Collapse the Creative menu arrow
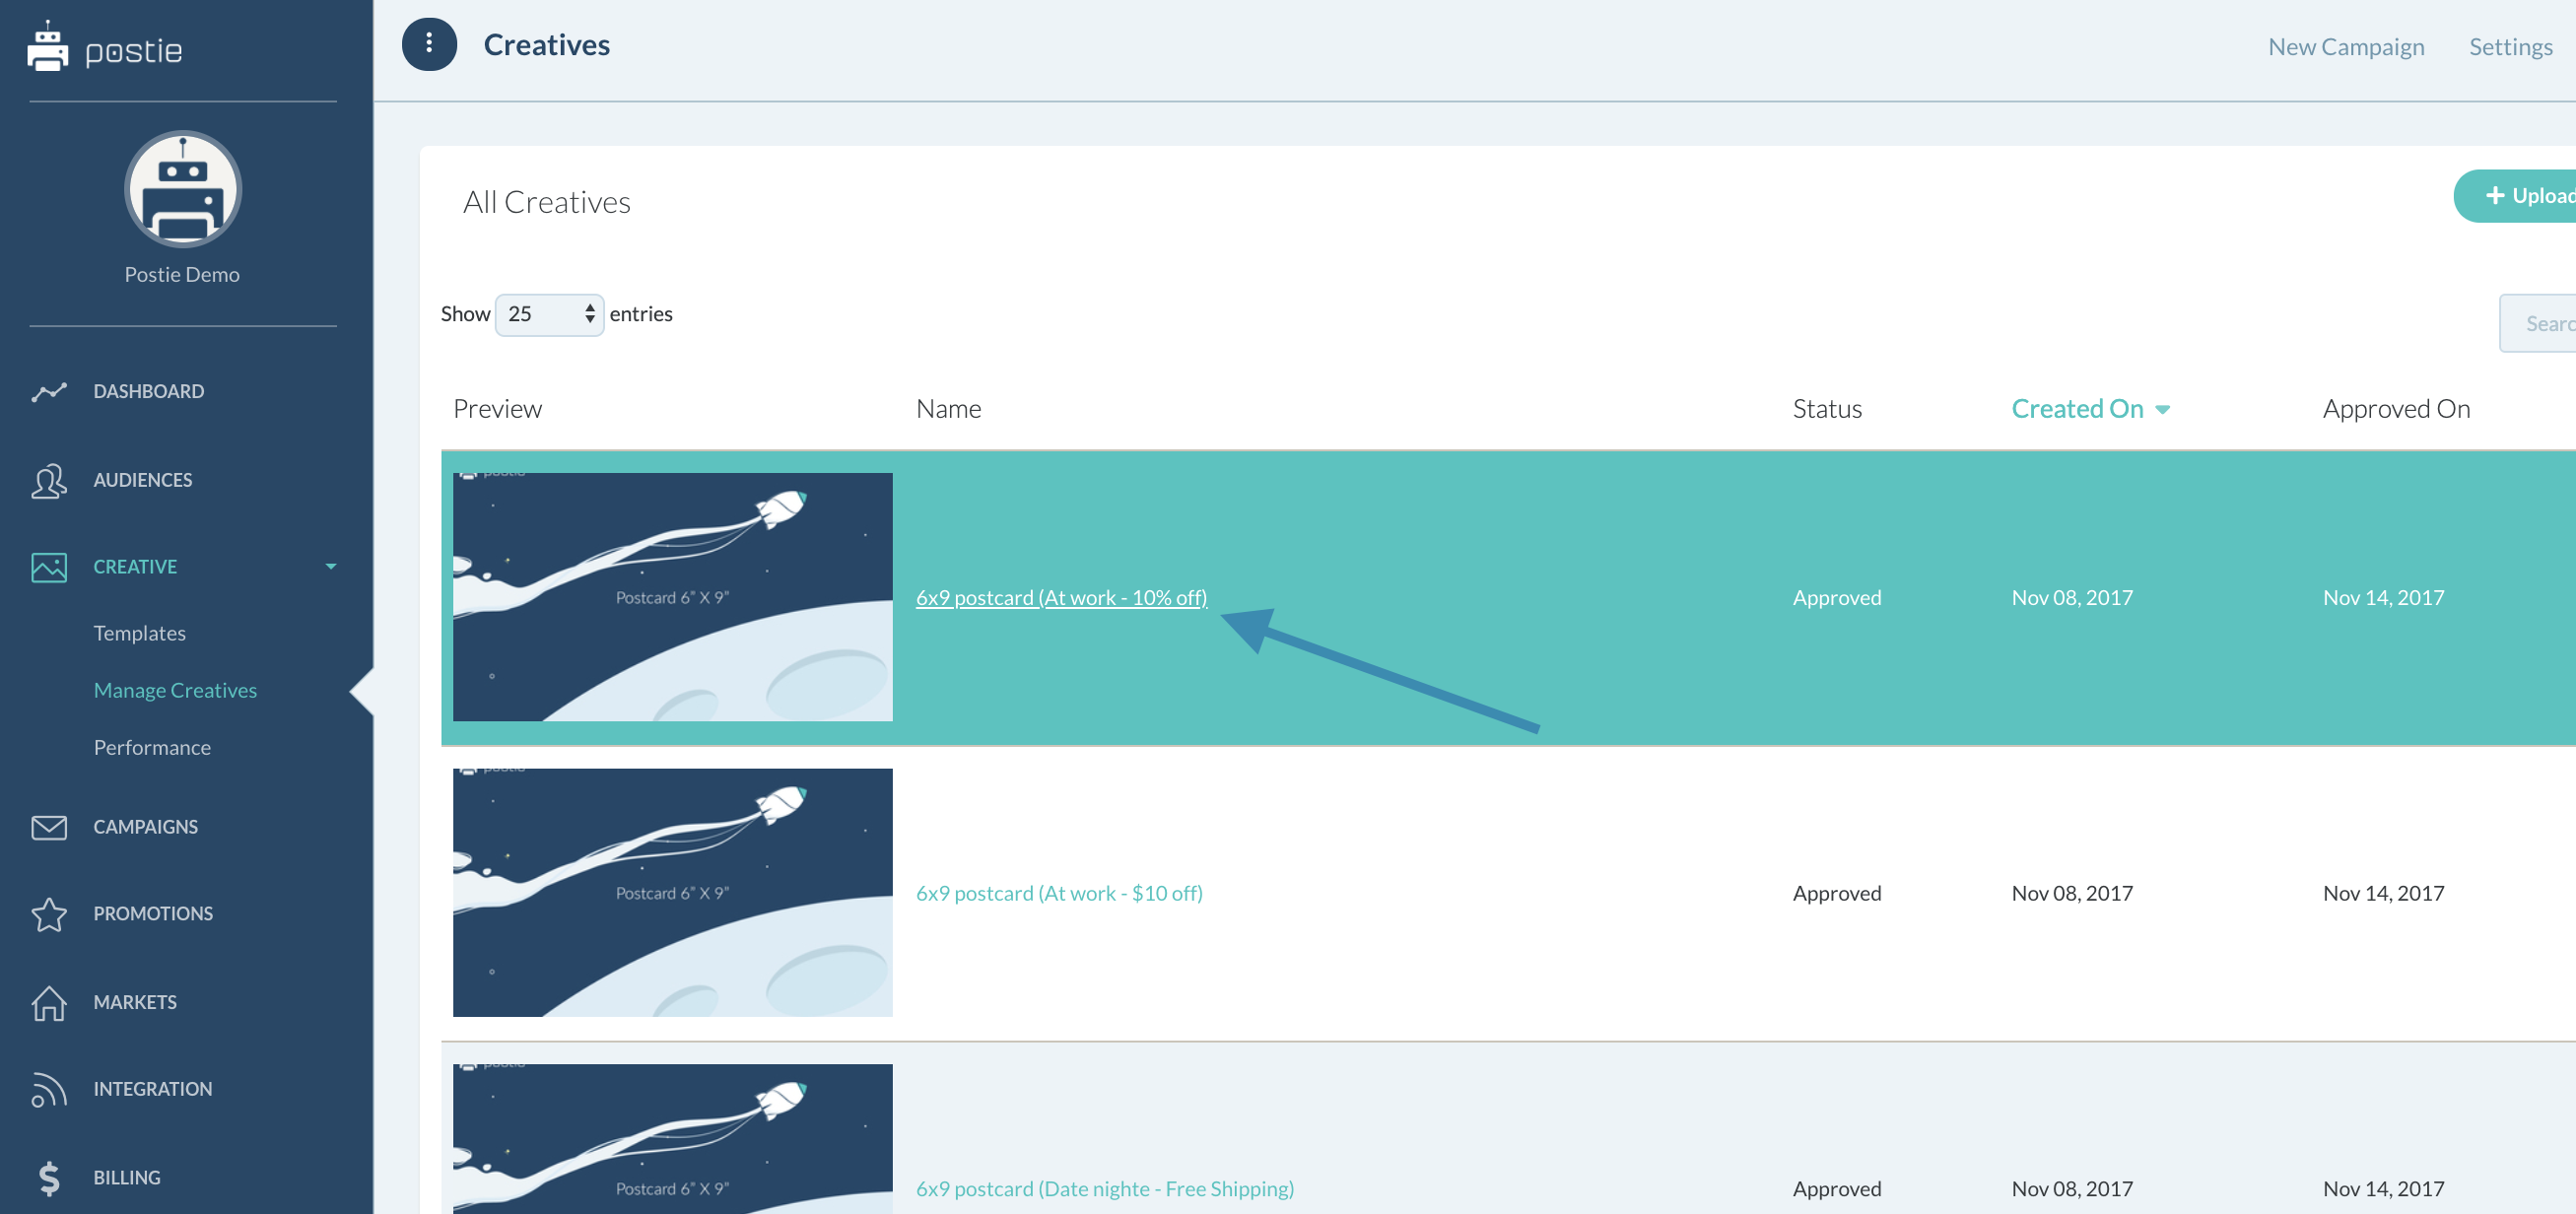The height and width of the screenshot is (1214, 2576). click(331, 567)
